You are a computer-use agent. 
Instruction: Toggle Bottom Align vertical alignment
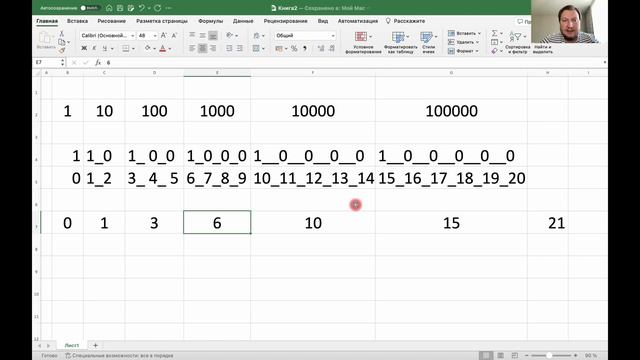point(213,36)
